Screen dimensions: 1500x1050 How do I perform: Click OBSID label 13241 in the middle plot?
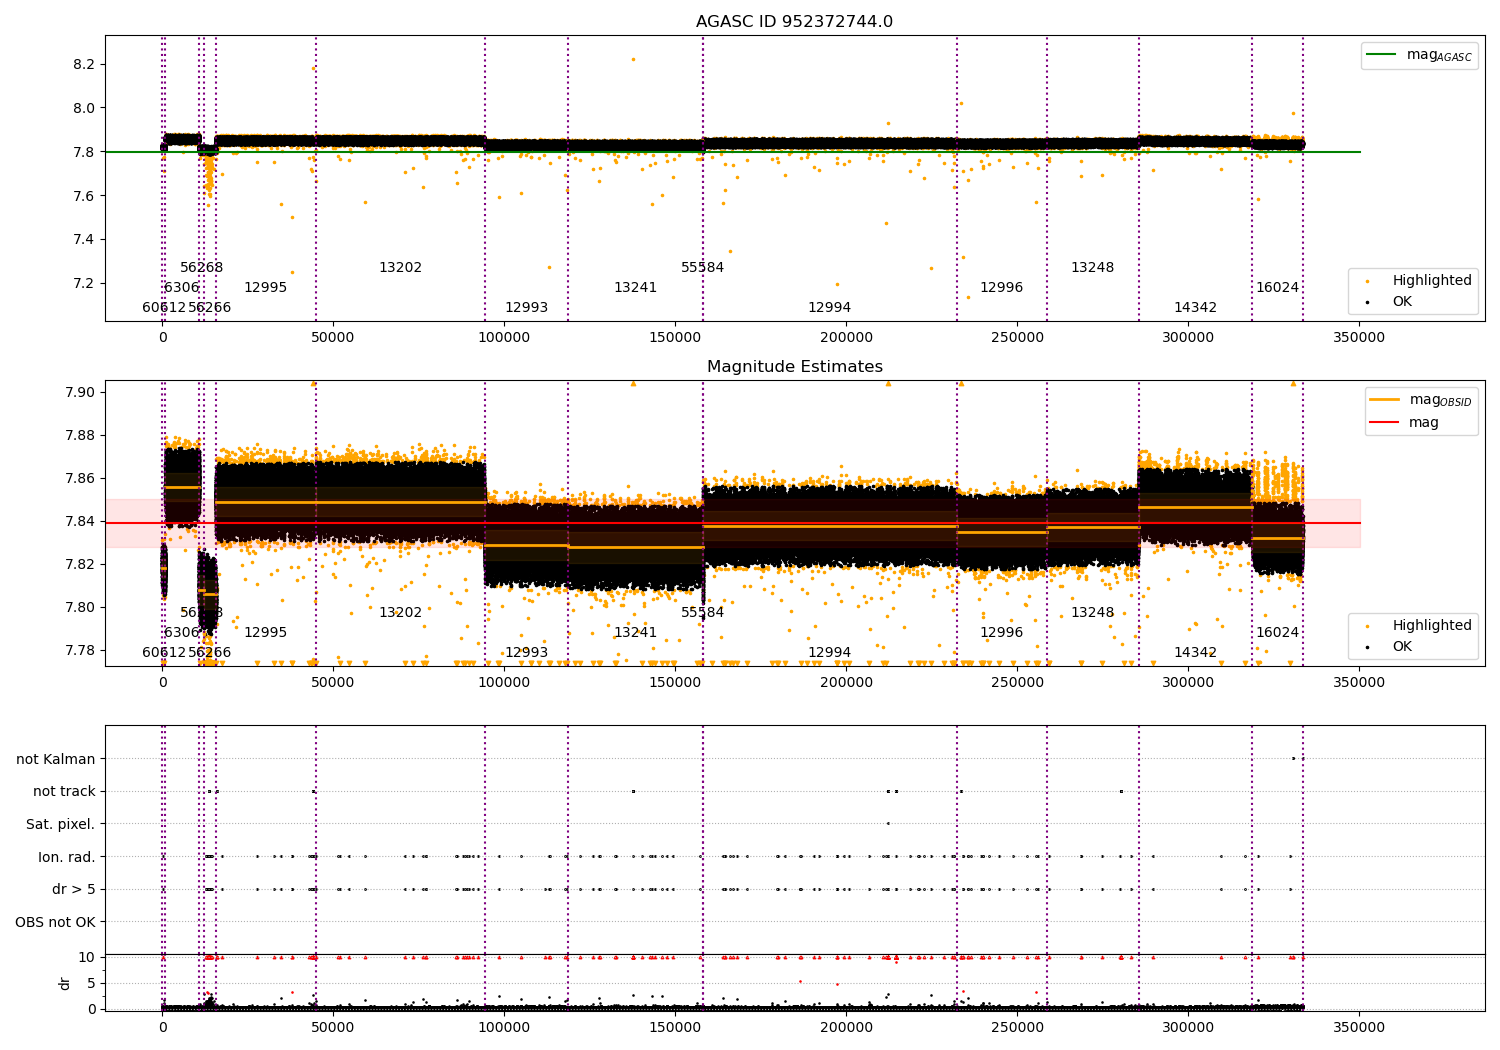pos(636,633)
